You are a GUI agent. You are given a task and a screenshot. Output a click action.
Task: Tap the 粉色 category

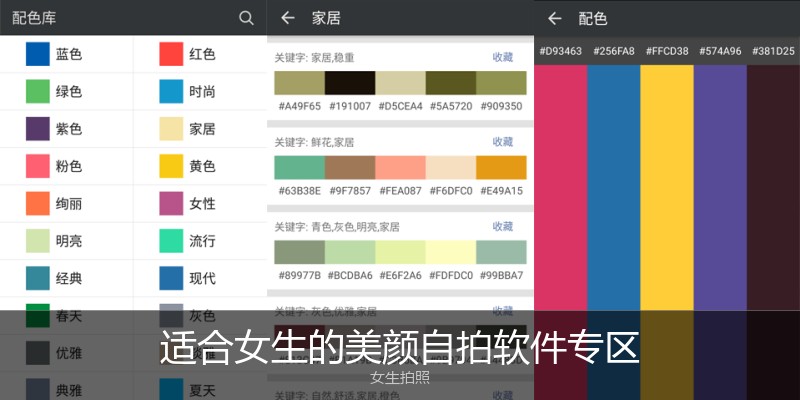click(67, 166)
